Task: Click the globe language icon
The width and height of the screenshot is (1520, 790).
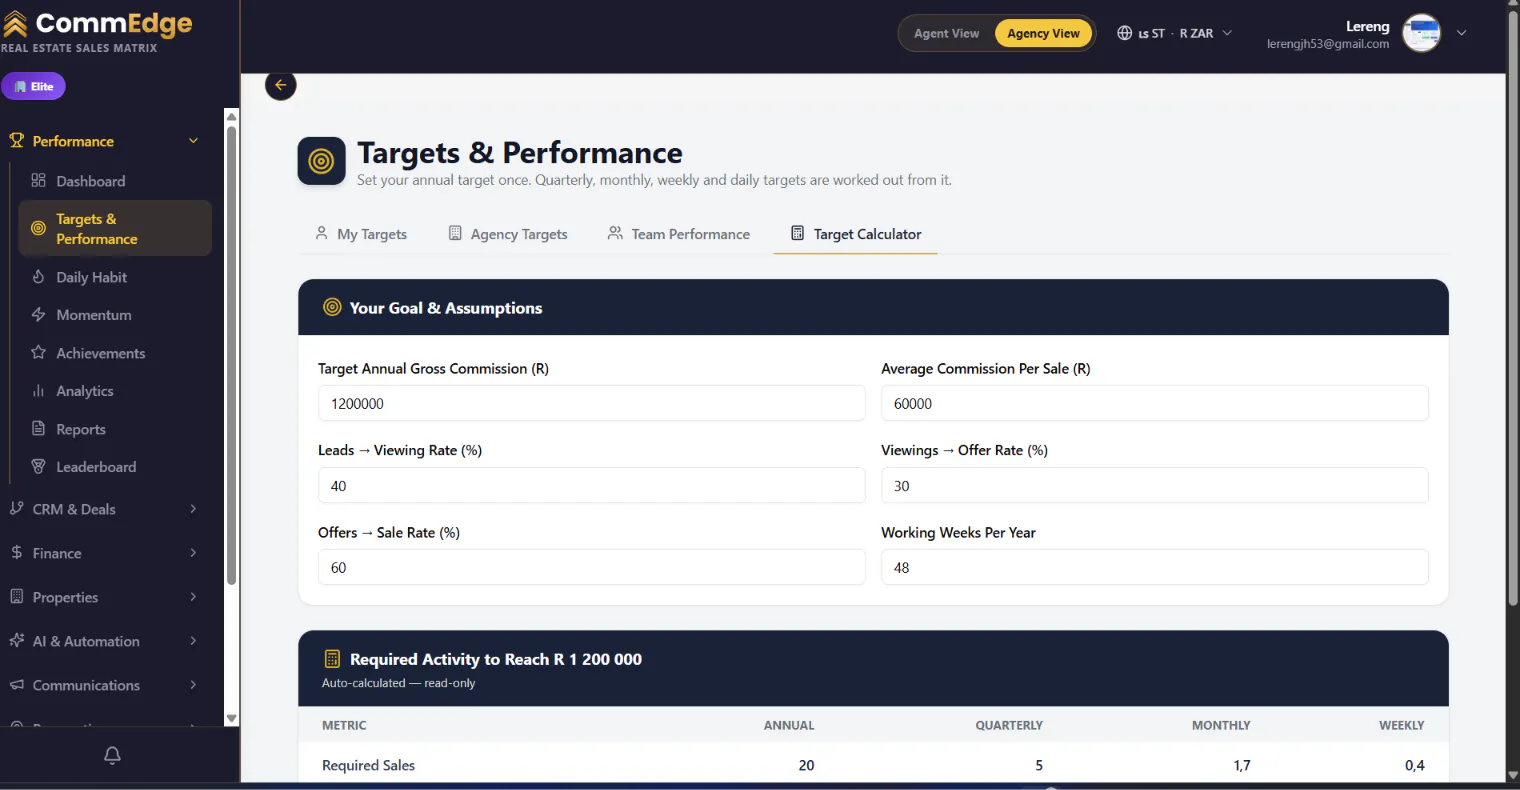Action: tap(1125, 33)
